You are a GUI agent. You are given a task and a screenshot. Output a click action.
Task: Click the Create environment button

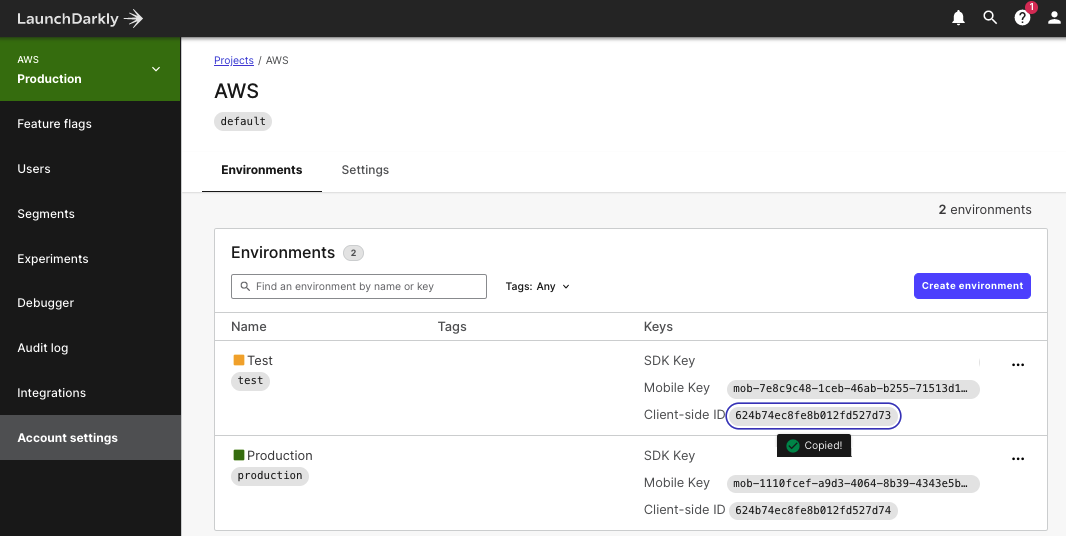(972, 286)
